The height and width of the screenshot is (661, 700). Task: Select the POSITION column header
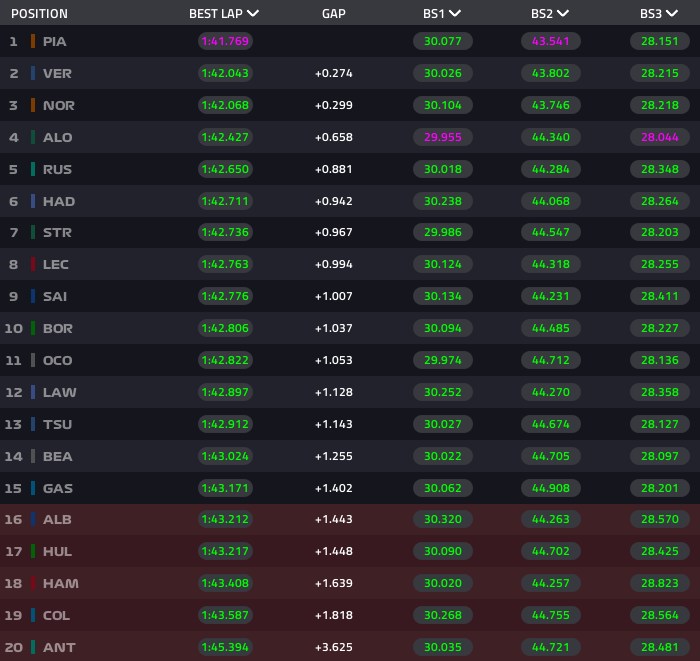point(39,14)
